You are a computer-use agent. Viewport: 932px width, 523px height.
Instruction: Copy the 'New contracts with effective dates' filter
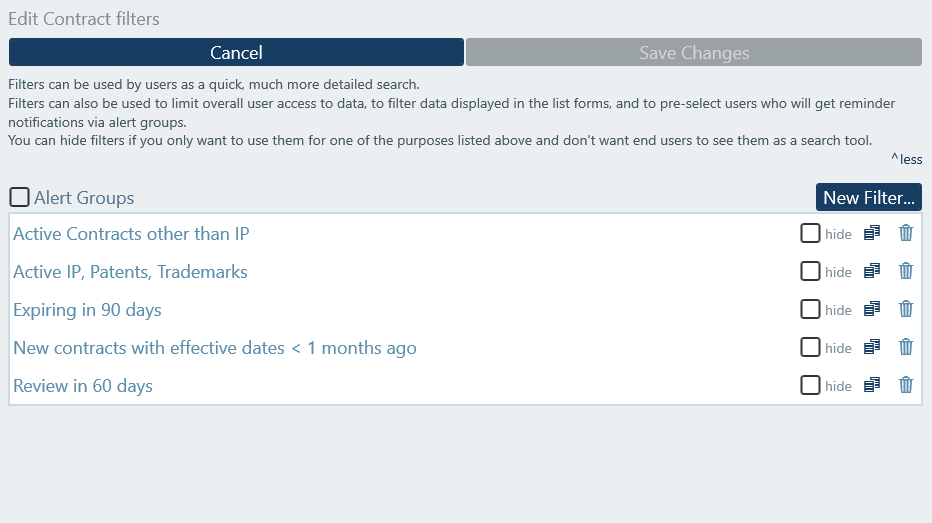(x=872, y=347)
